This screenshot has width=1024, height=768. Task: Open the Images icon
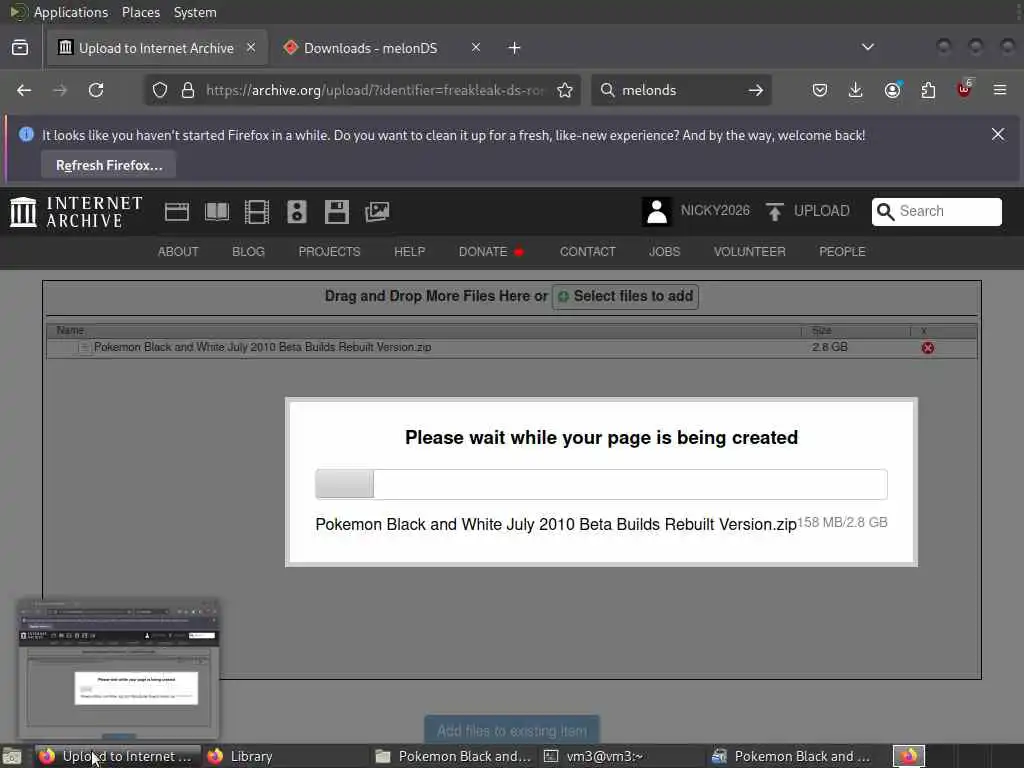(377, 212)
